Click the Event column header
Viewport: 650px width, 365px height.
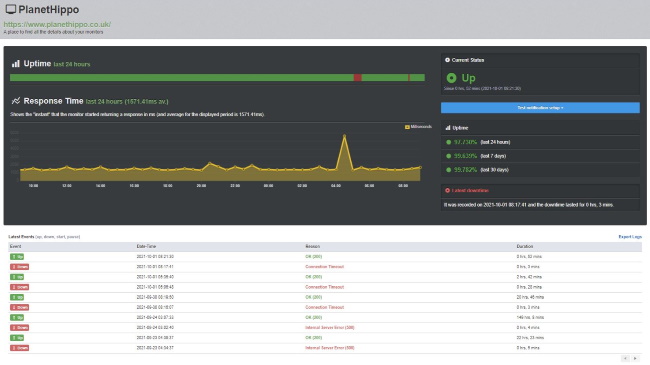(15, 246)
